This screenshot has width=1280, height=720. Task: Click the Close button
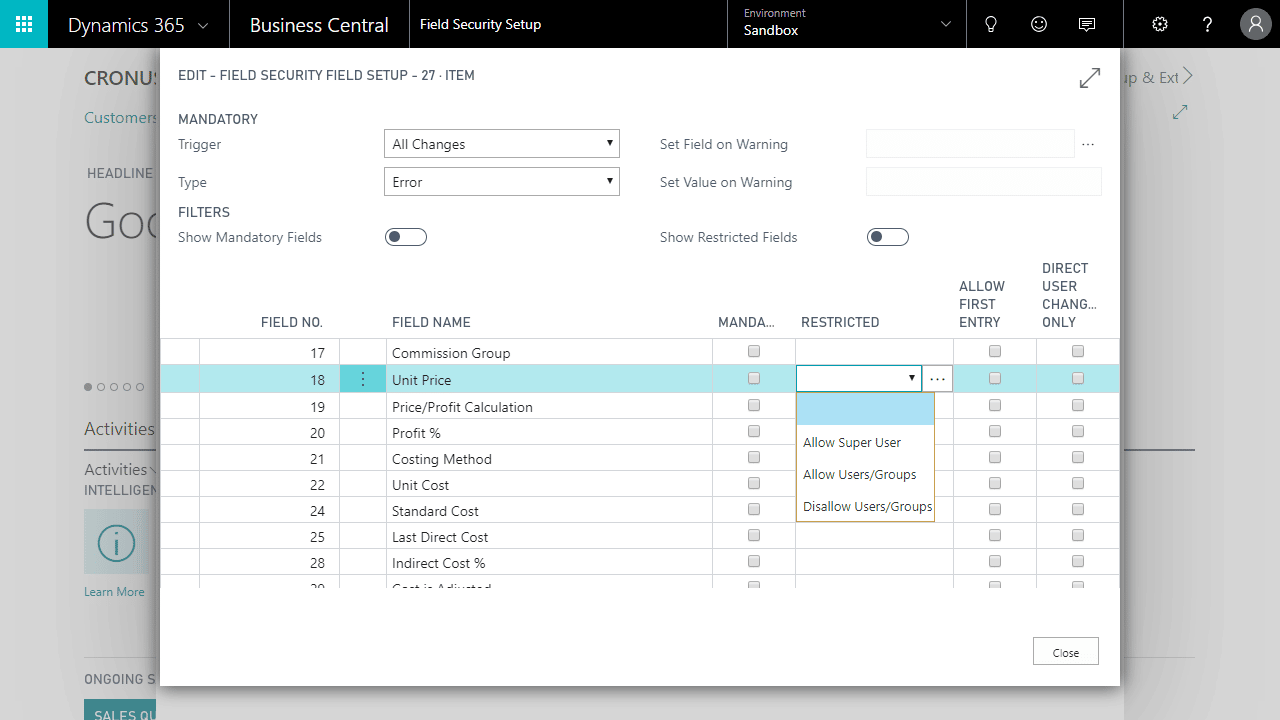click(x=1066, y=652)
